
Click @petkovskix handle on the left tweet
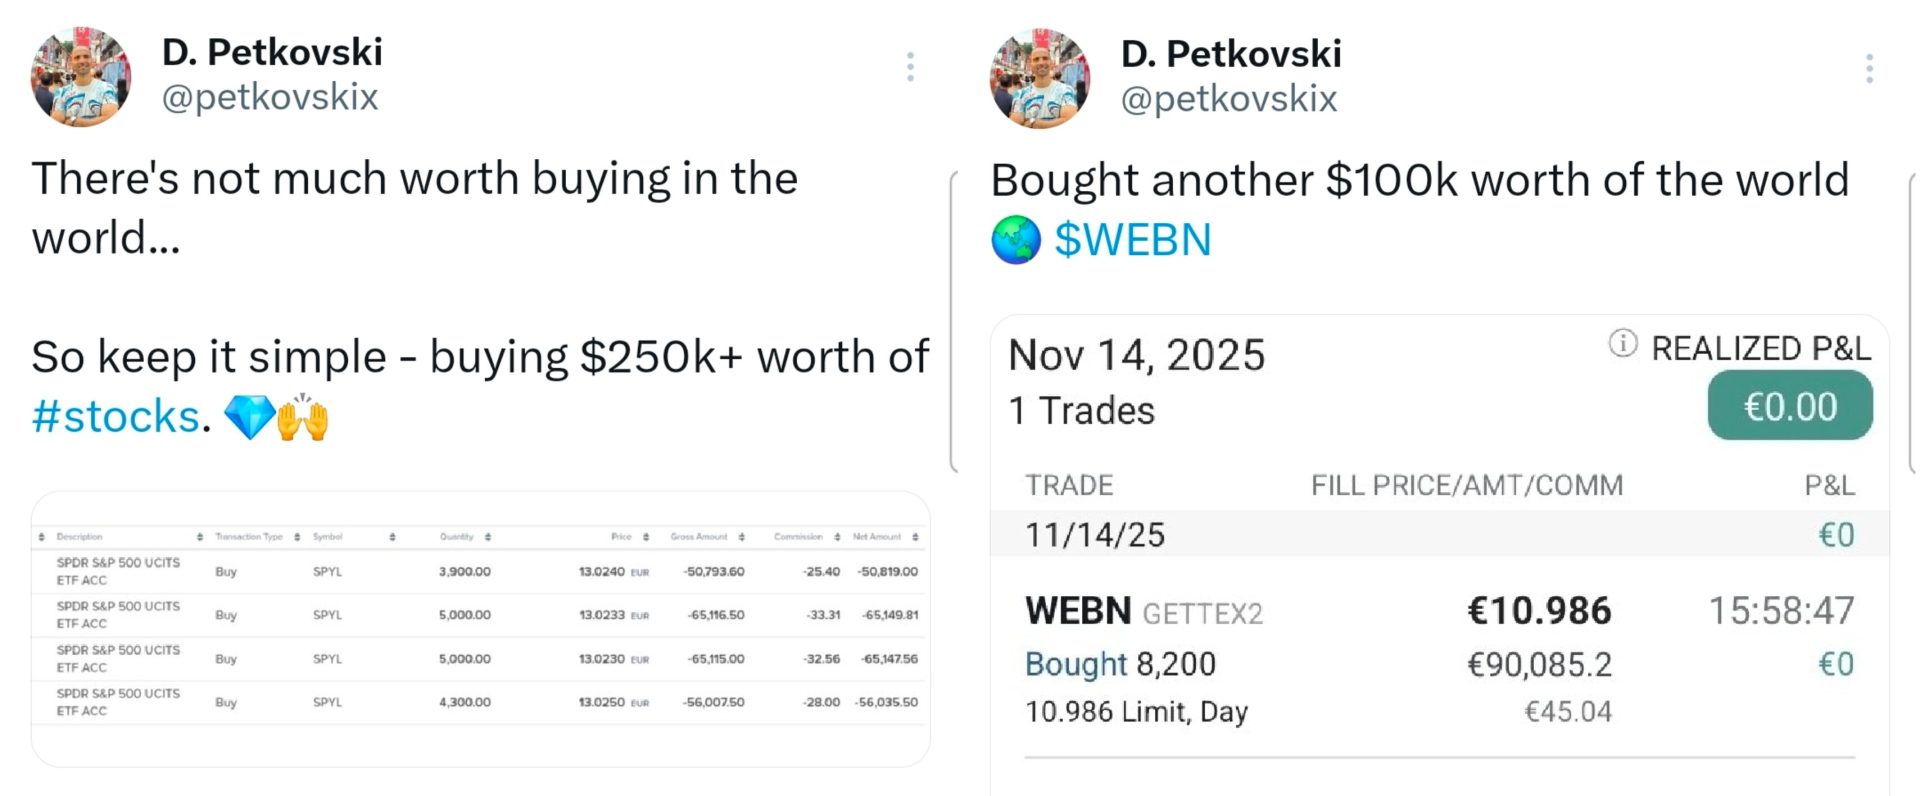pos(271,97)
